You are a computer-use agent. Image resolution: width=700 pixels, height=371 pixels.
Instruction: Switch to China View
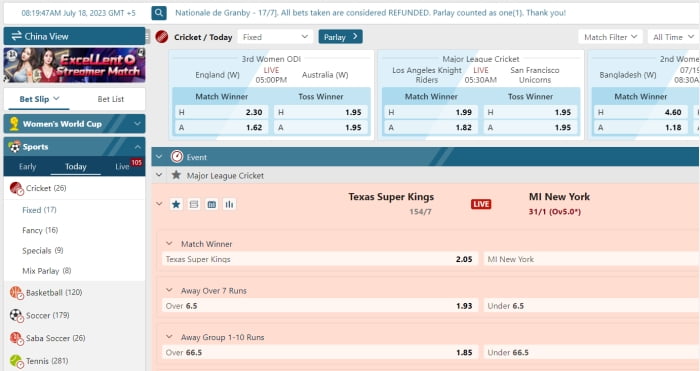74,36
